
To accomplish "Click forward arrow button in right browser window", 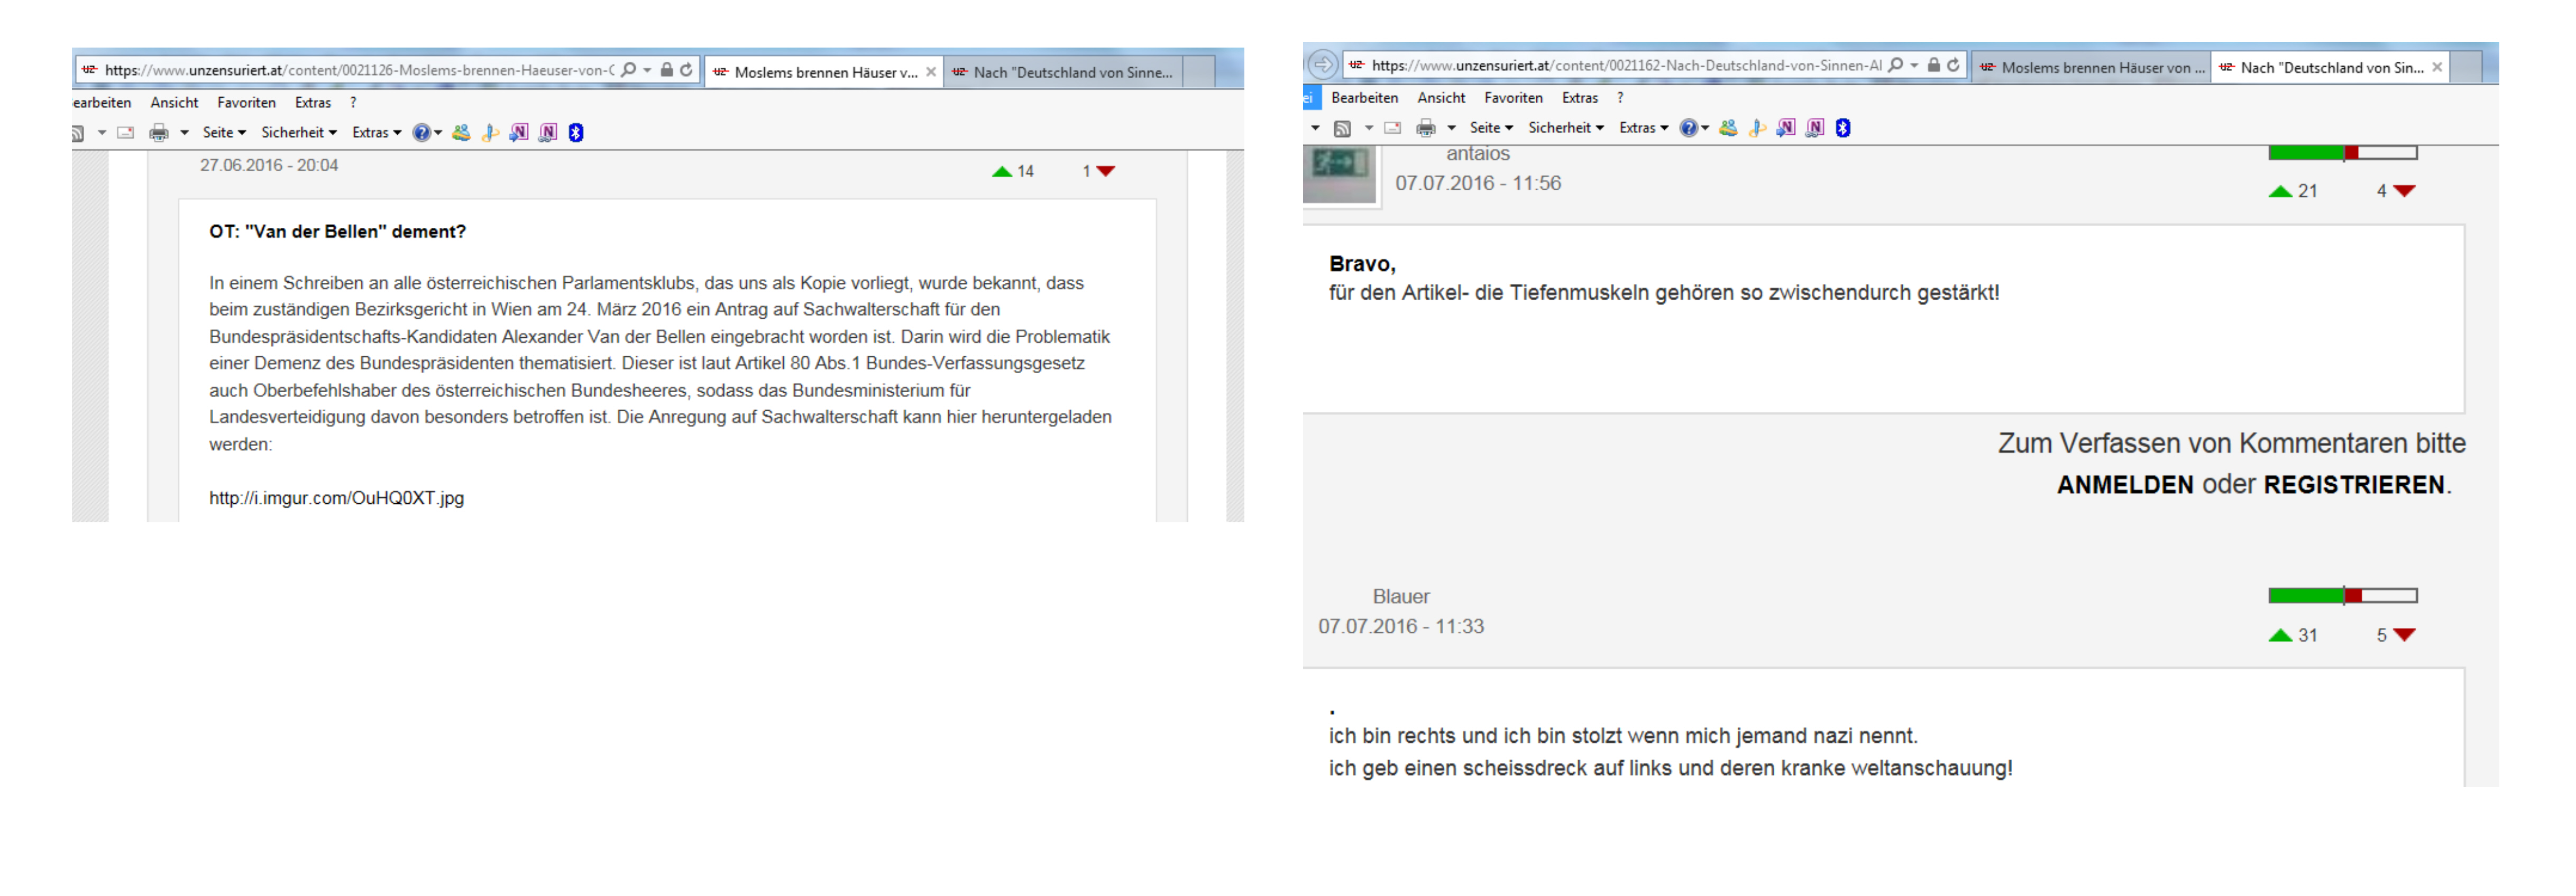I will coord(1322,65).
